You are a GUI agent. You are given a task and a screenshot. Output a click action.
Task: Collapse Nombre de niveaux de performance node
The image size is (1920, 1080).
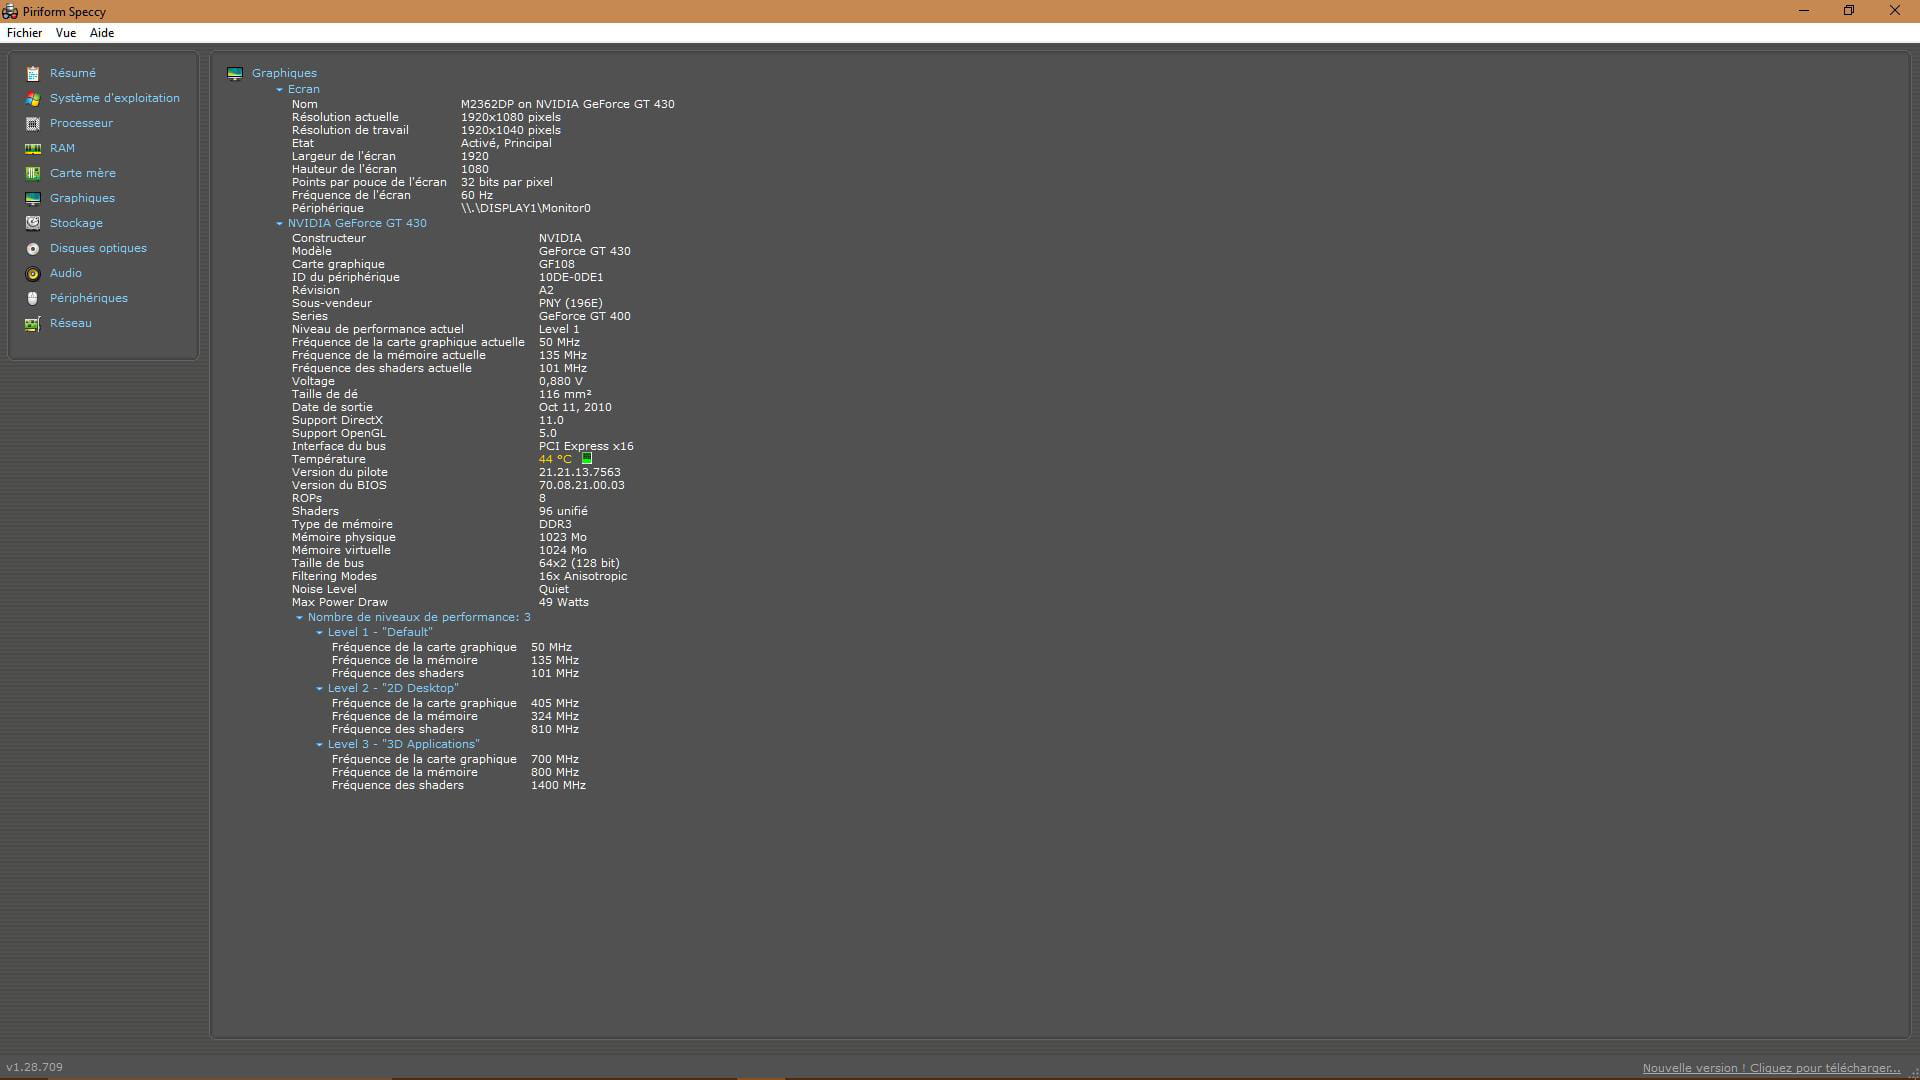click(299, 618)
